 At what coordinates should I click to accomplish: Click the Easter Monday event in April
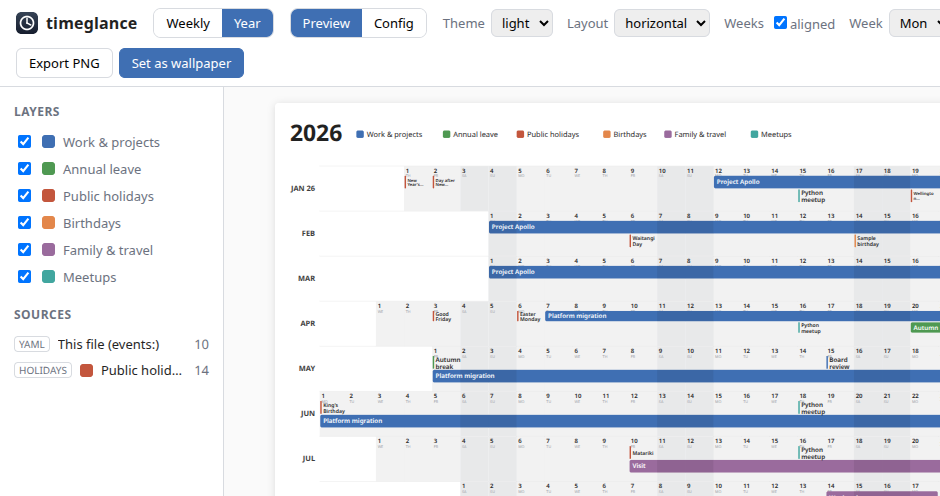click(x=529, y=316)
